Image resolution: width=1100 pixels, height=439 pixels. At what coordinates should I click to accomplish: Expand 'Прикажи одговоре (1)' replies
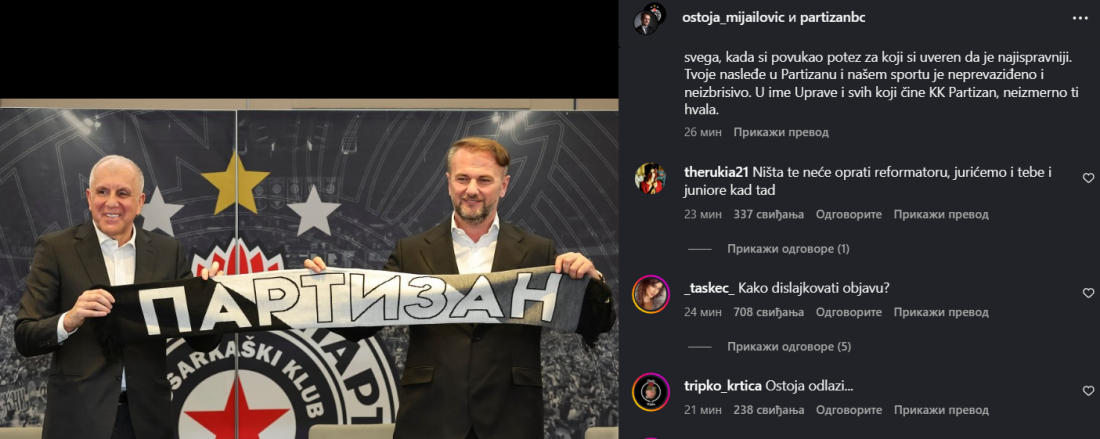pyautogui.click(x=788, y=249)
